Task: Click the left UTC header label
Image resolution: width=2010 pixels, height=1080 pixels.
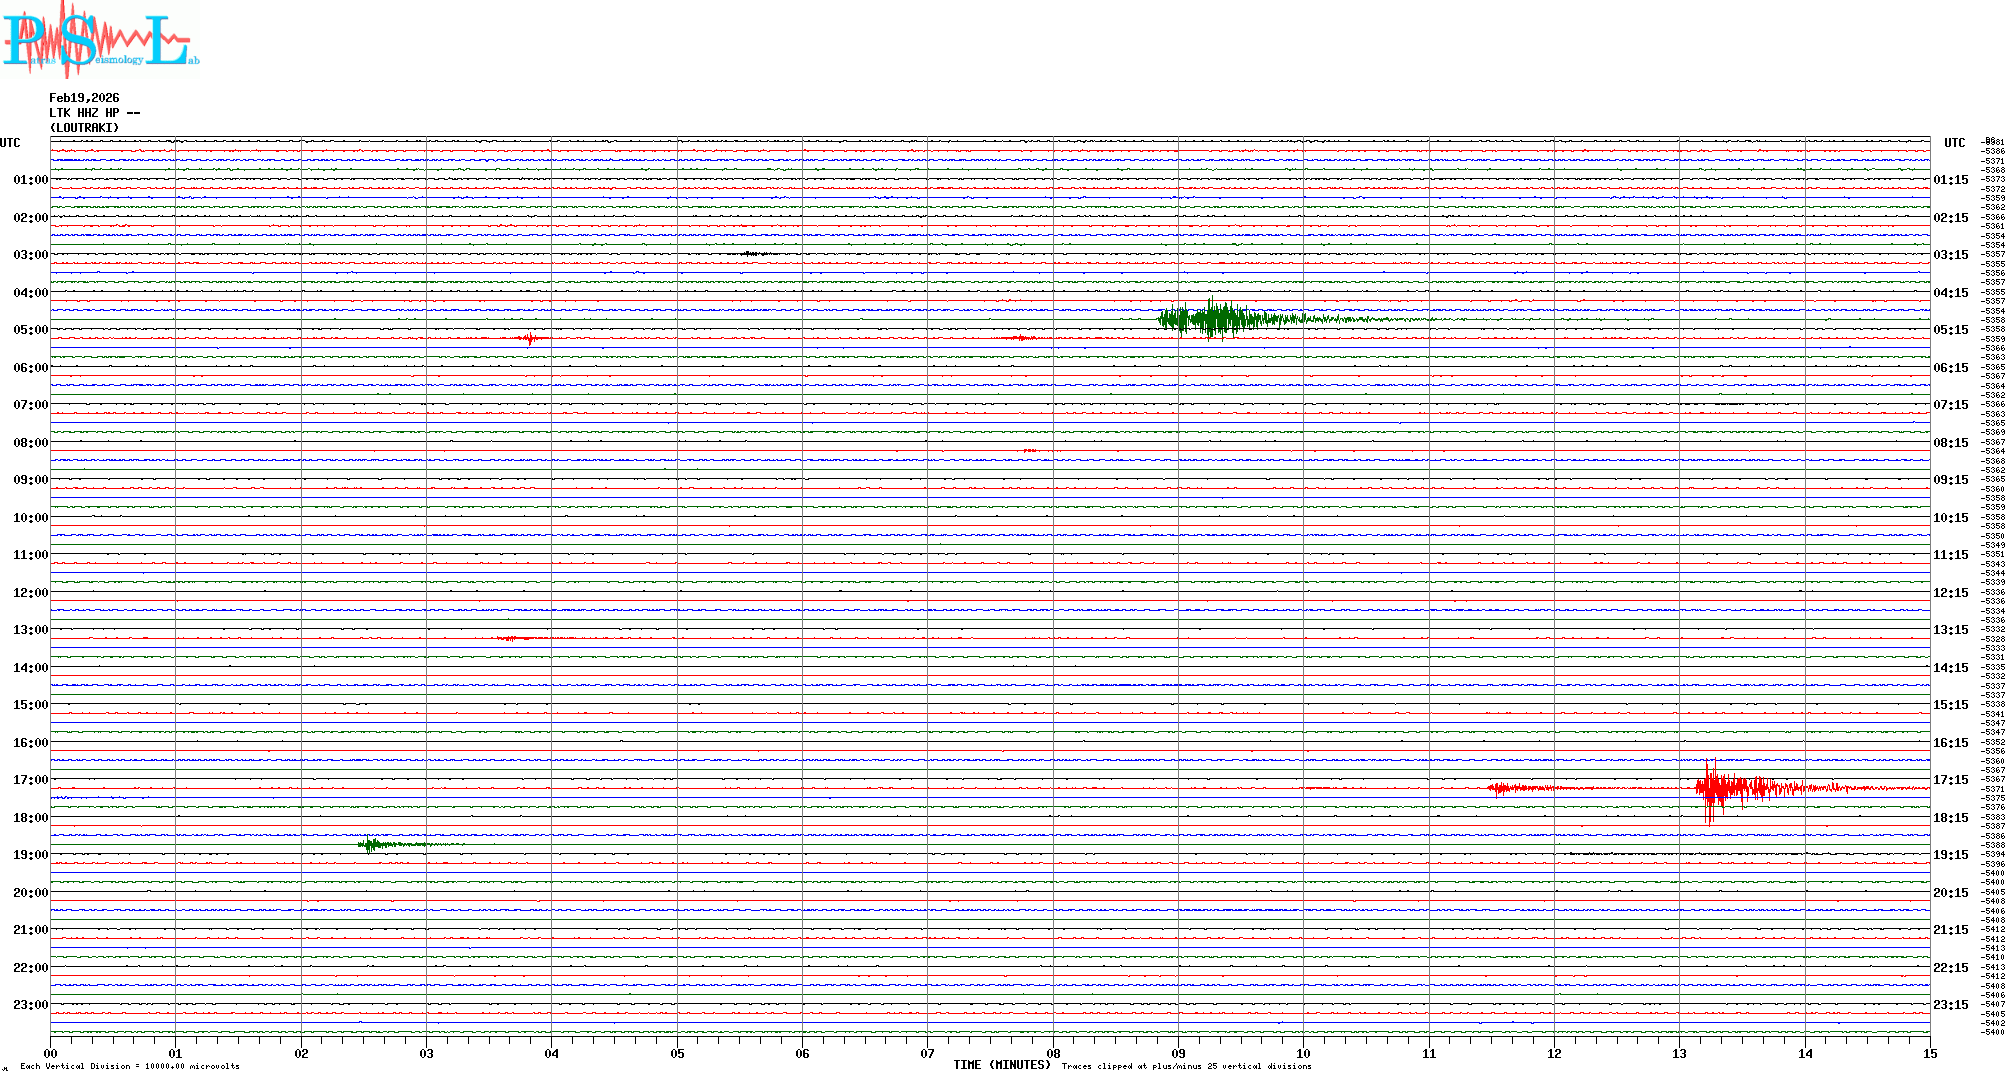Action: (x=10, y=143)
